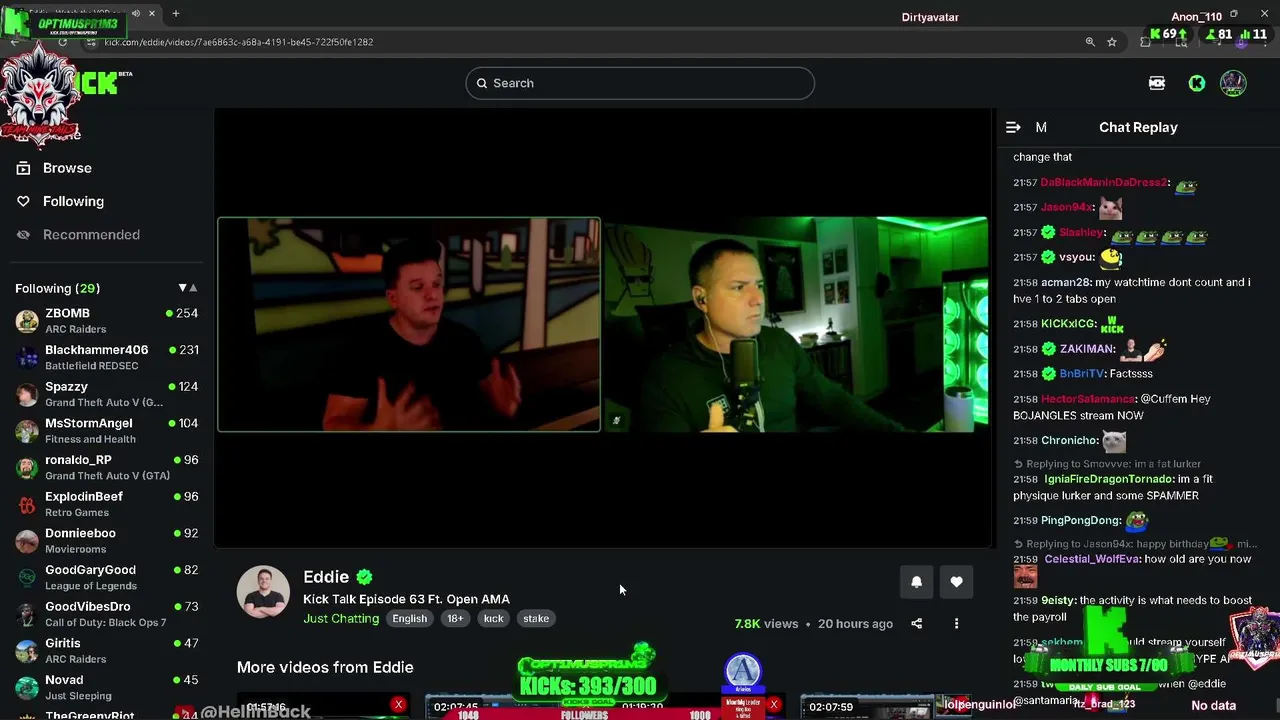Click GoodGaryGood avatar in sidebar
This screenshot has width=1280, height=720.
(x=27, y=578)
